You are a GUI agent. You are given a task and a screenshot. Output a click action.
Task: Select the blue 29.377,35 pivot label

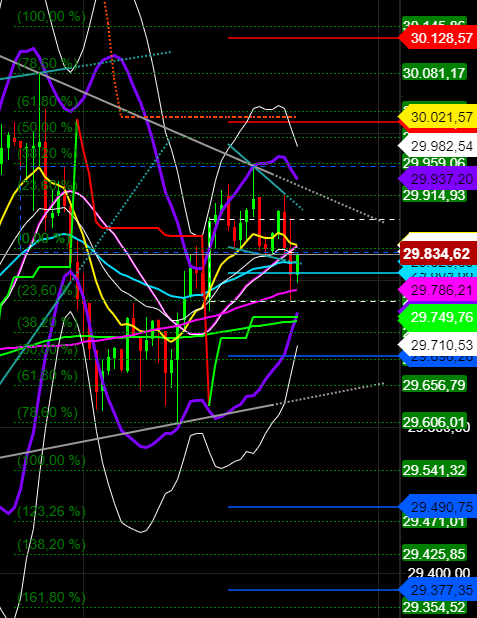(x=439, y=590)
